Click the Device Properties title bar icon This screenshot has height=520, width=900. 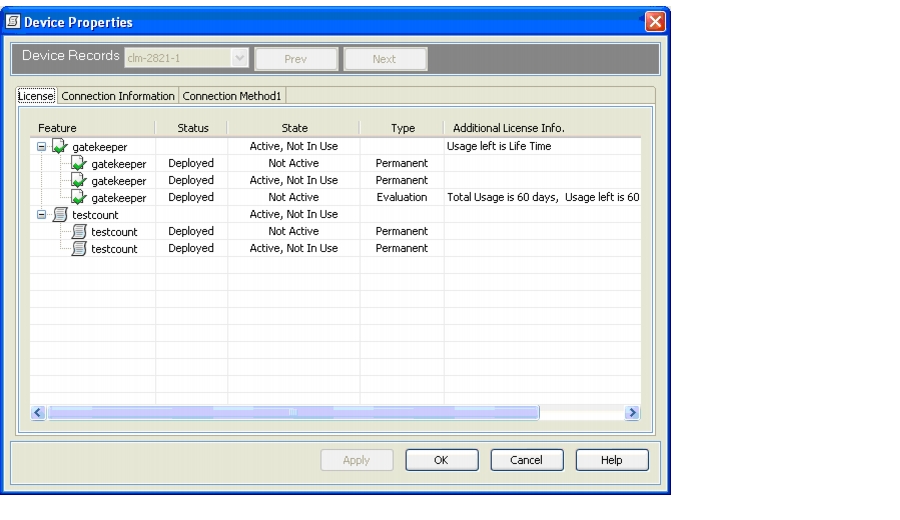13,22
